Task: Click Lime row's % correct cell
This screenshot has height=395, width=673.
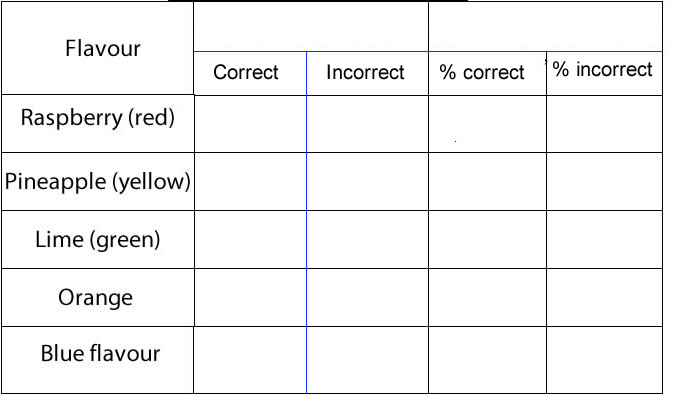Action: pyautogui.click(x=487, y=240)
